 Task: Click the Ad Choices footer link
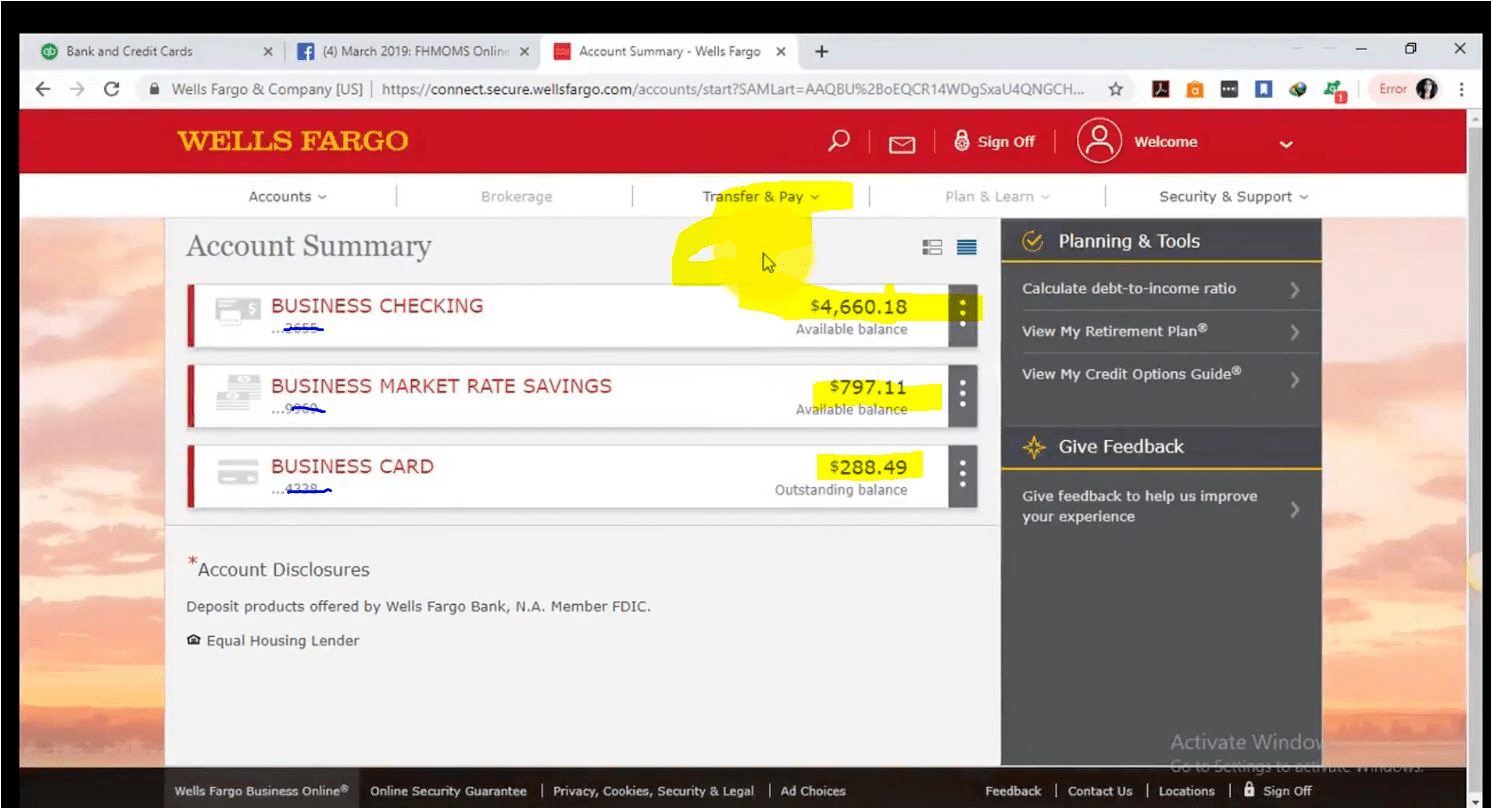(813, 791)
